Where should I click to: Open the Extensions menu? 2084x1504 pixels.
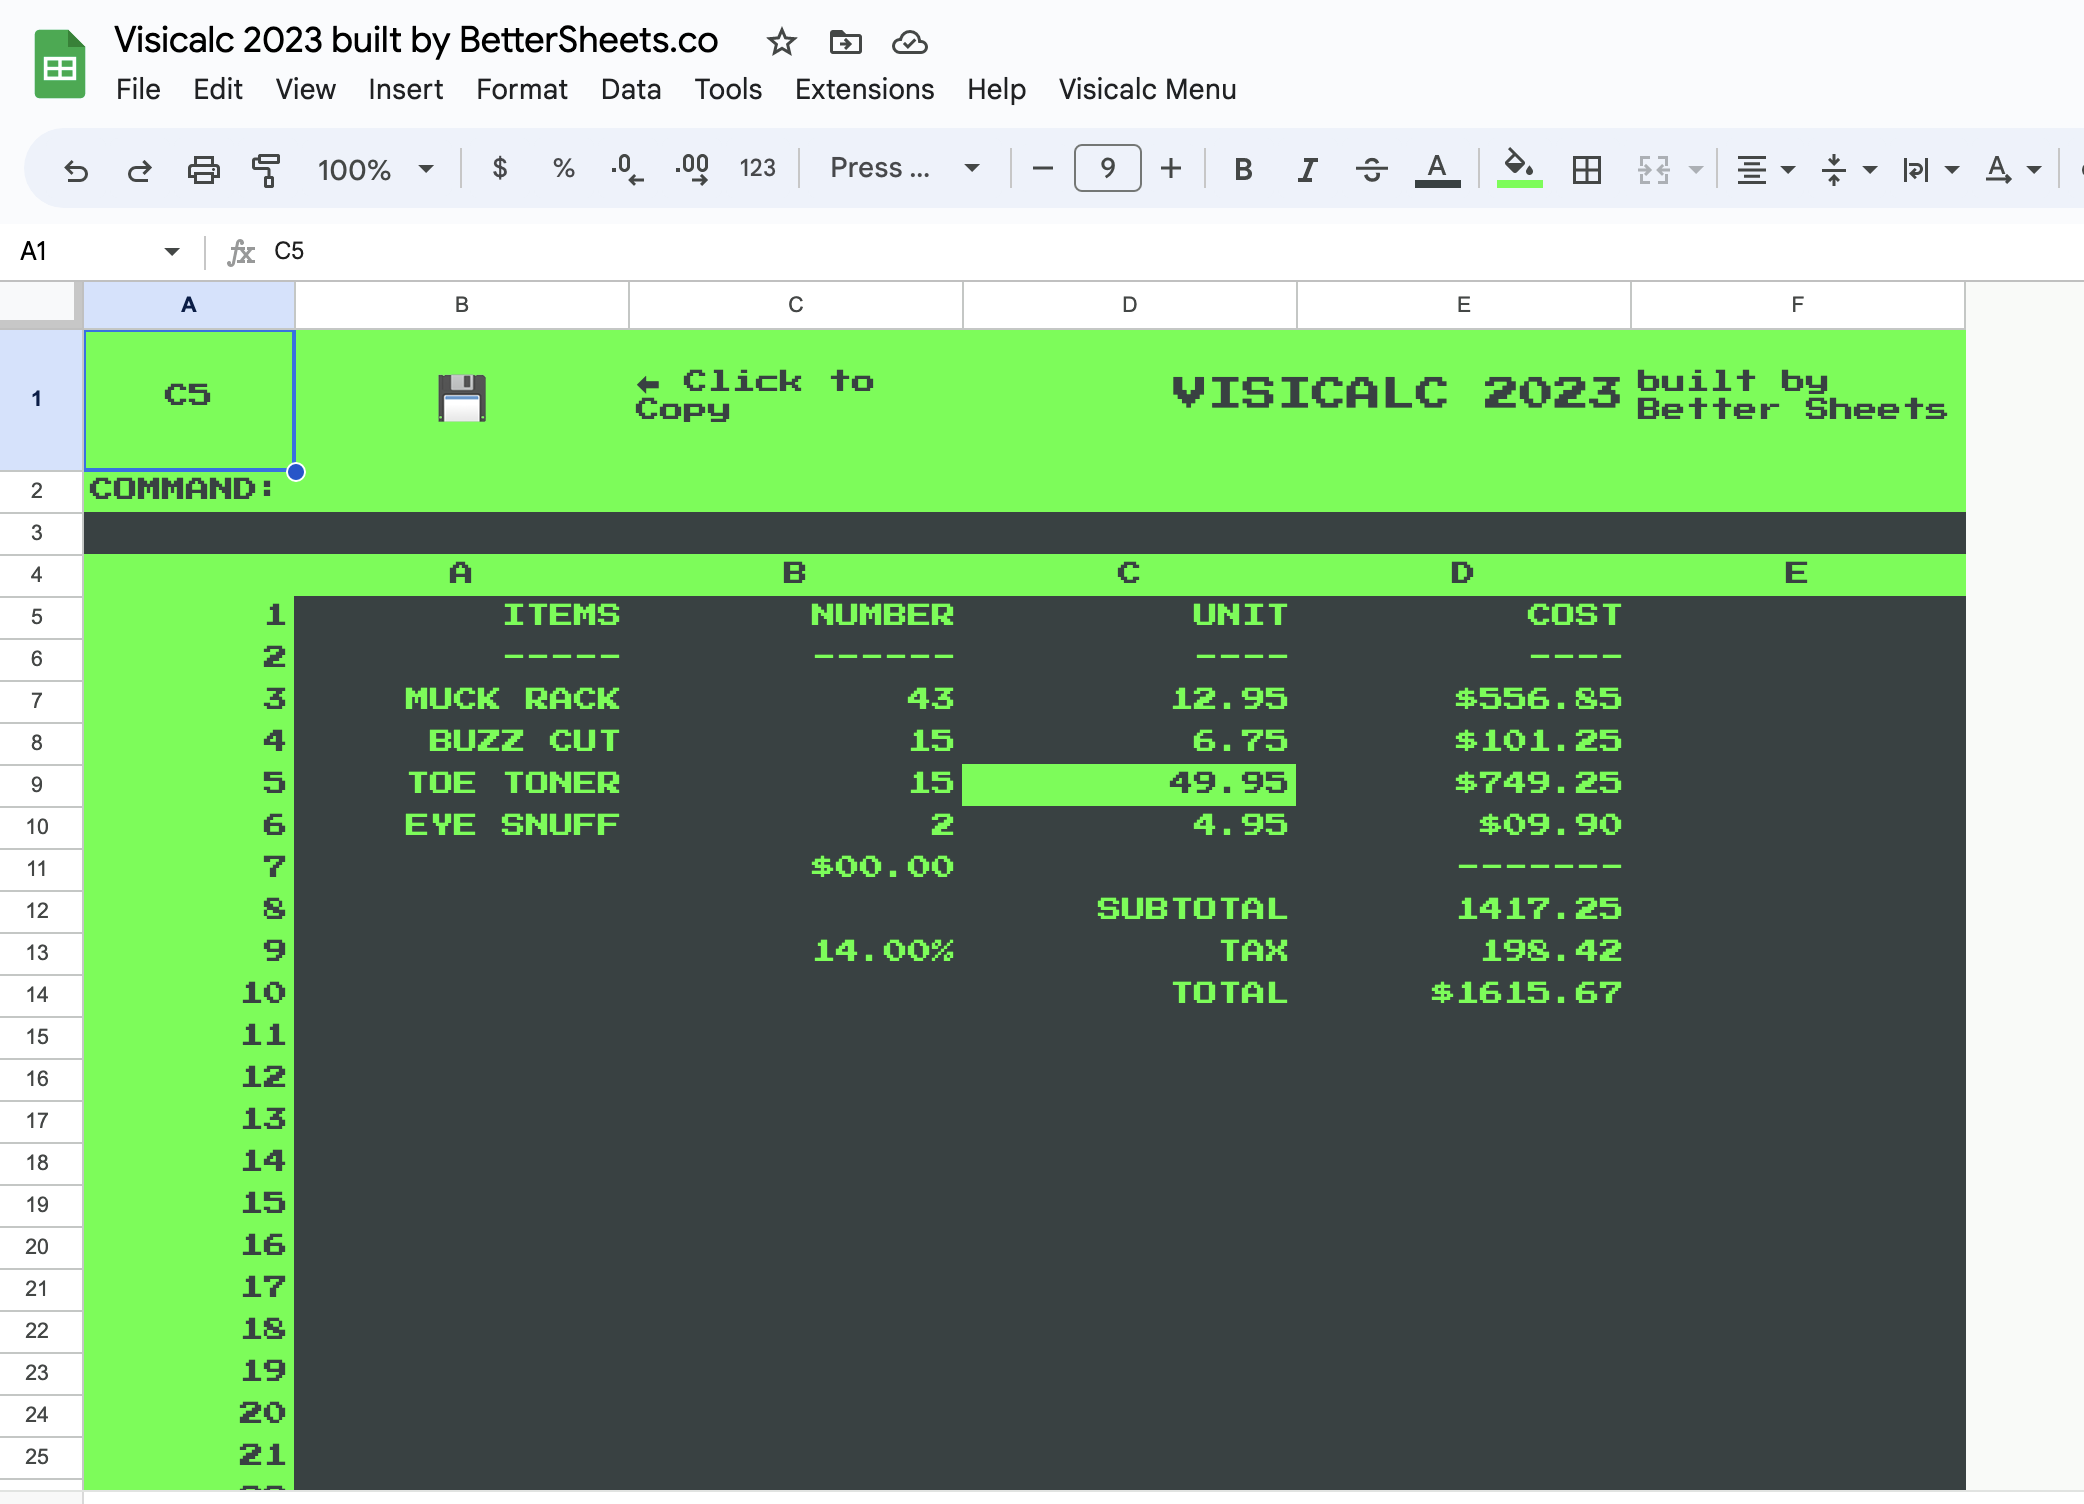(x=864, y=90)
